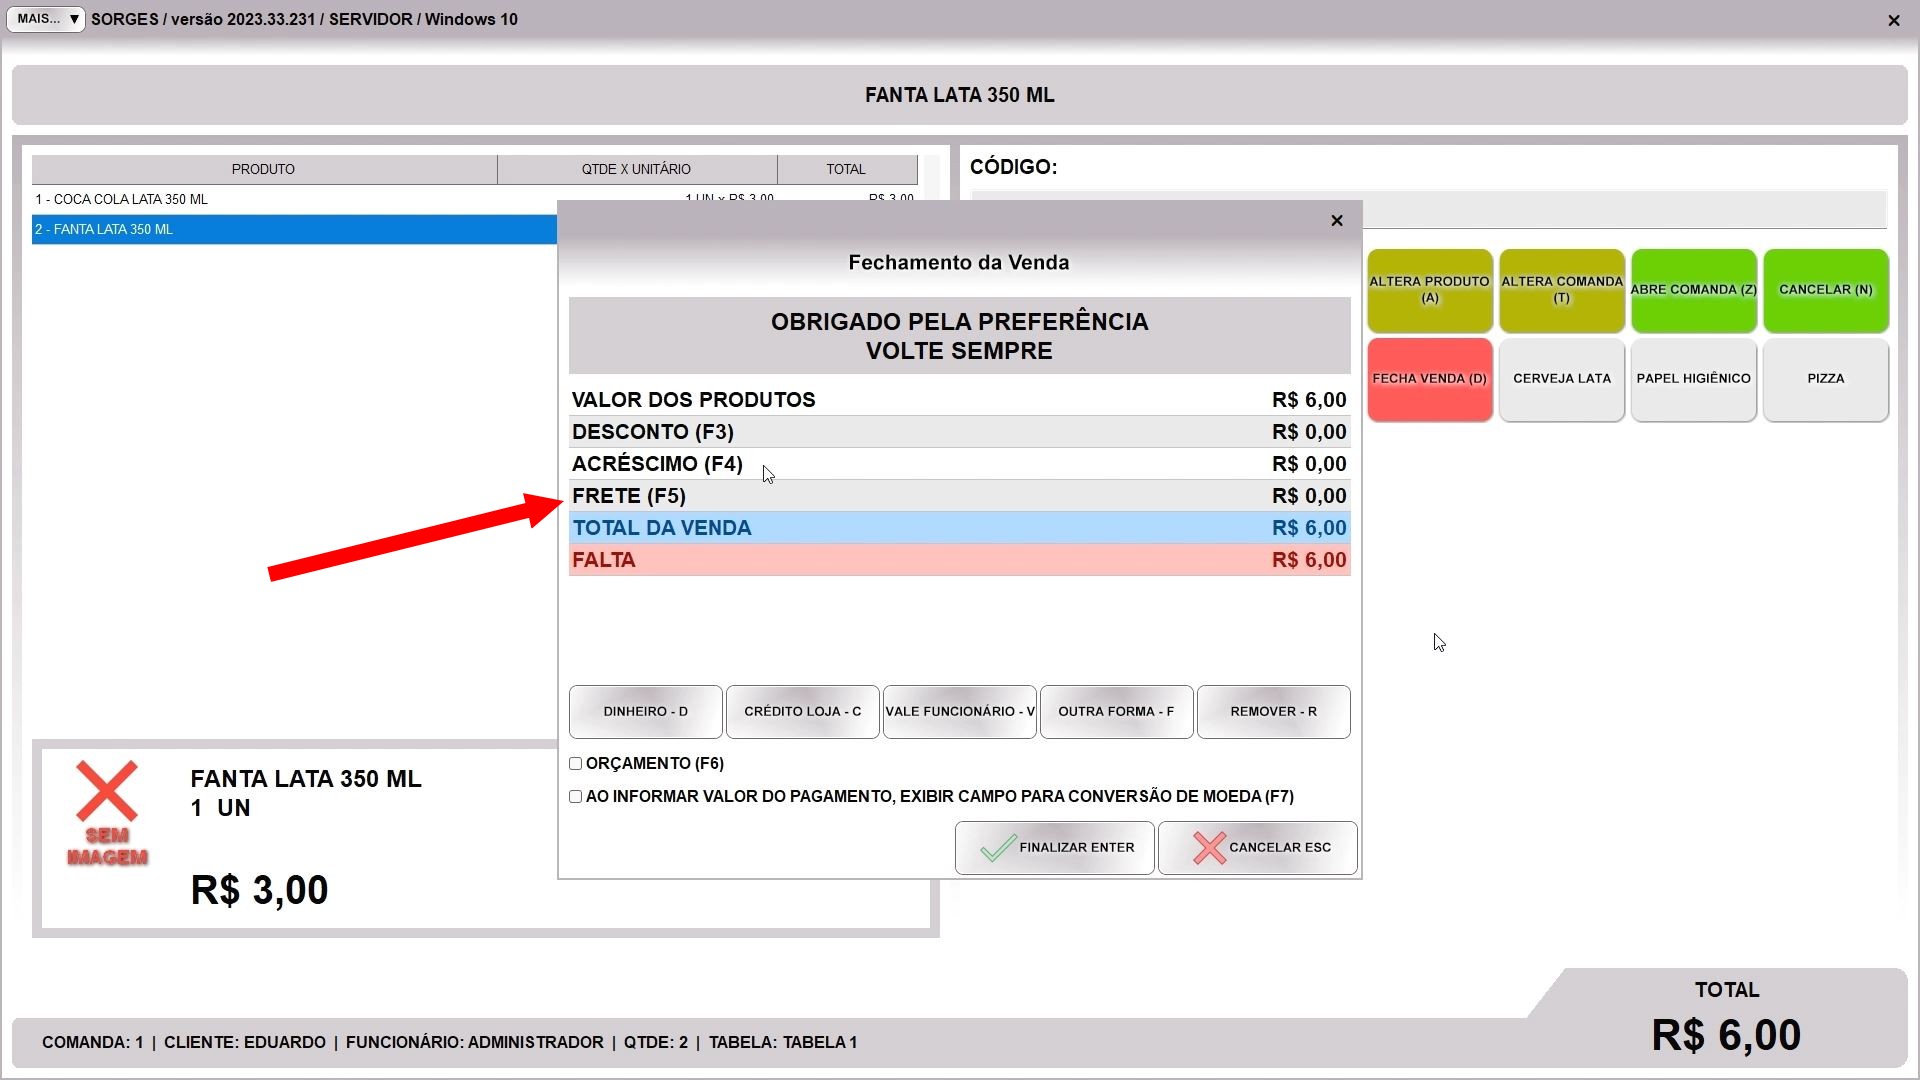Click the CLIENTE: EDUARDO status text

[245, 1043]
